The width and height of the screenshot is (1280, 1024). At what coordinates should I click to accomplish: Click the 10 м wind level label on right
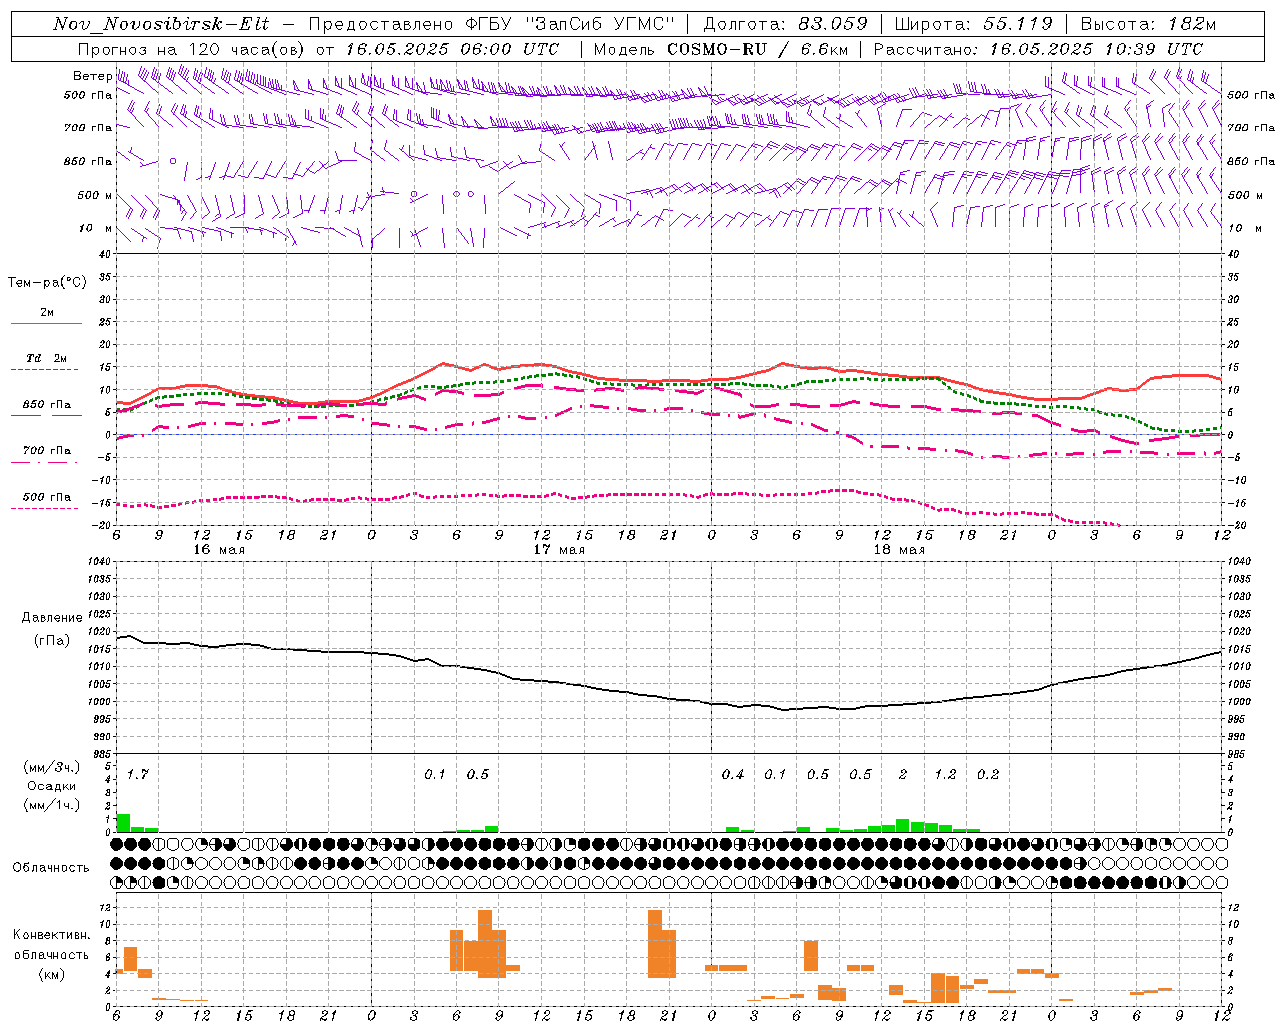click(x=1243, y=228)
